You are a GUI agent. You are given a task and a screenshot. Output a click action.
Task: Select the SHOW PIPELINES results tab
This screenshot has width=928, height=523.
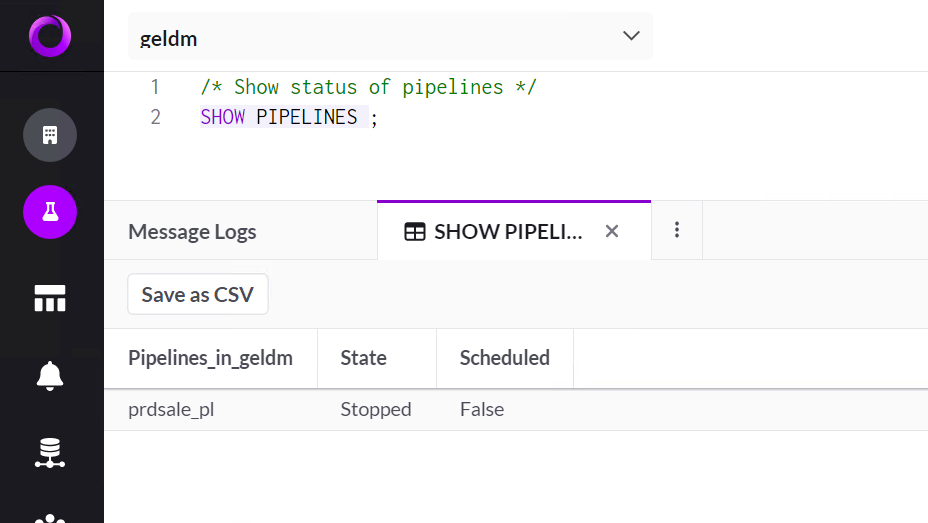click(507, 232)
